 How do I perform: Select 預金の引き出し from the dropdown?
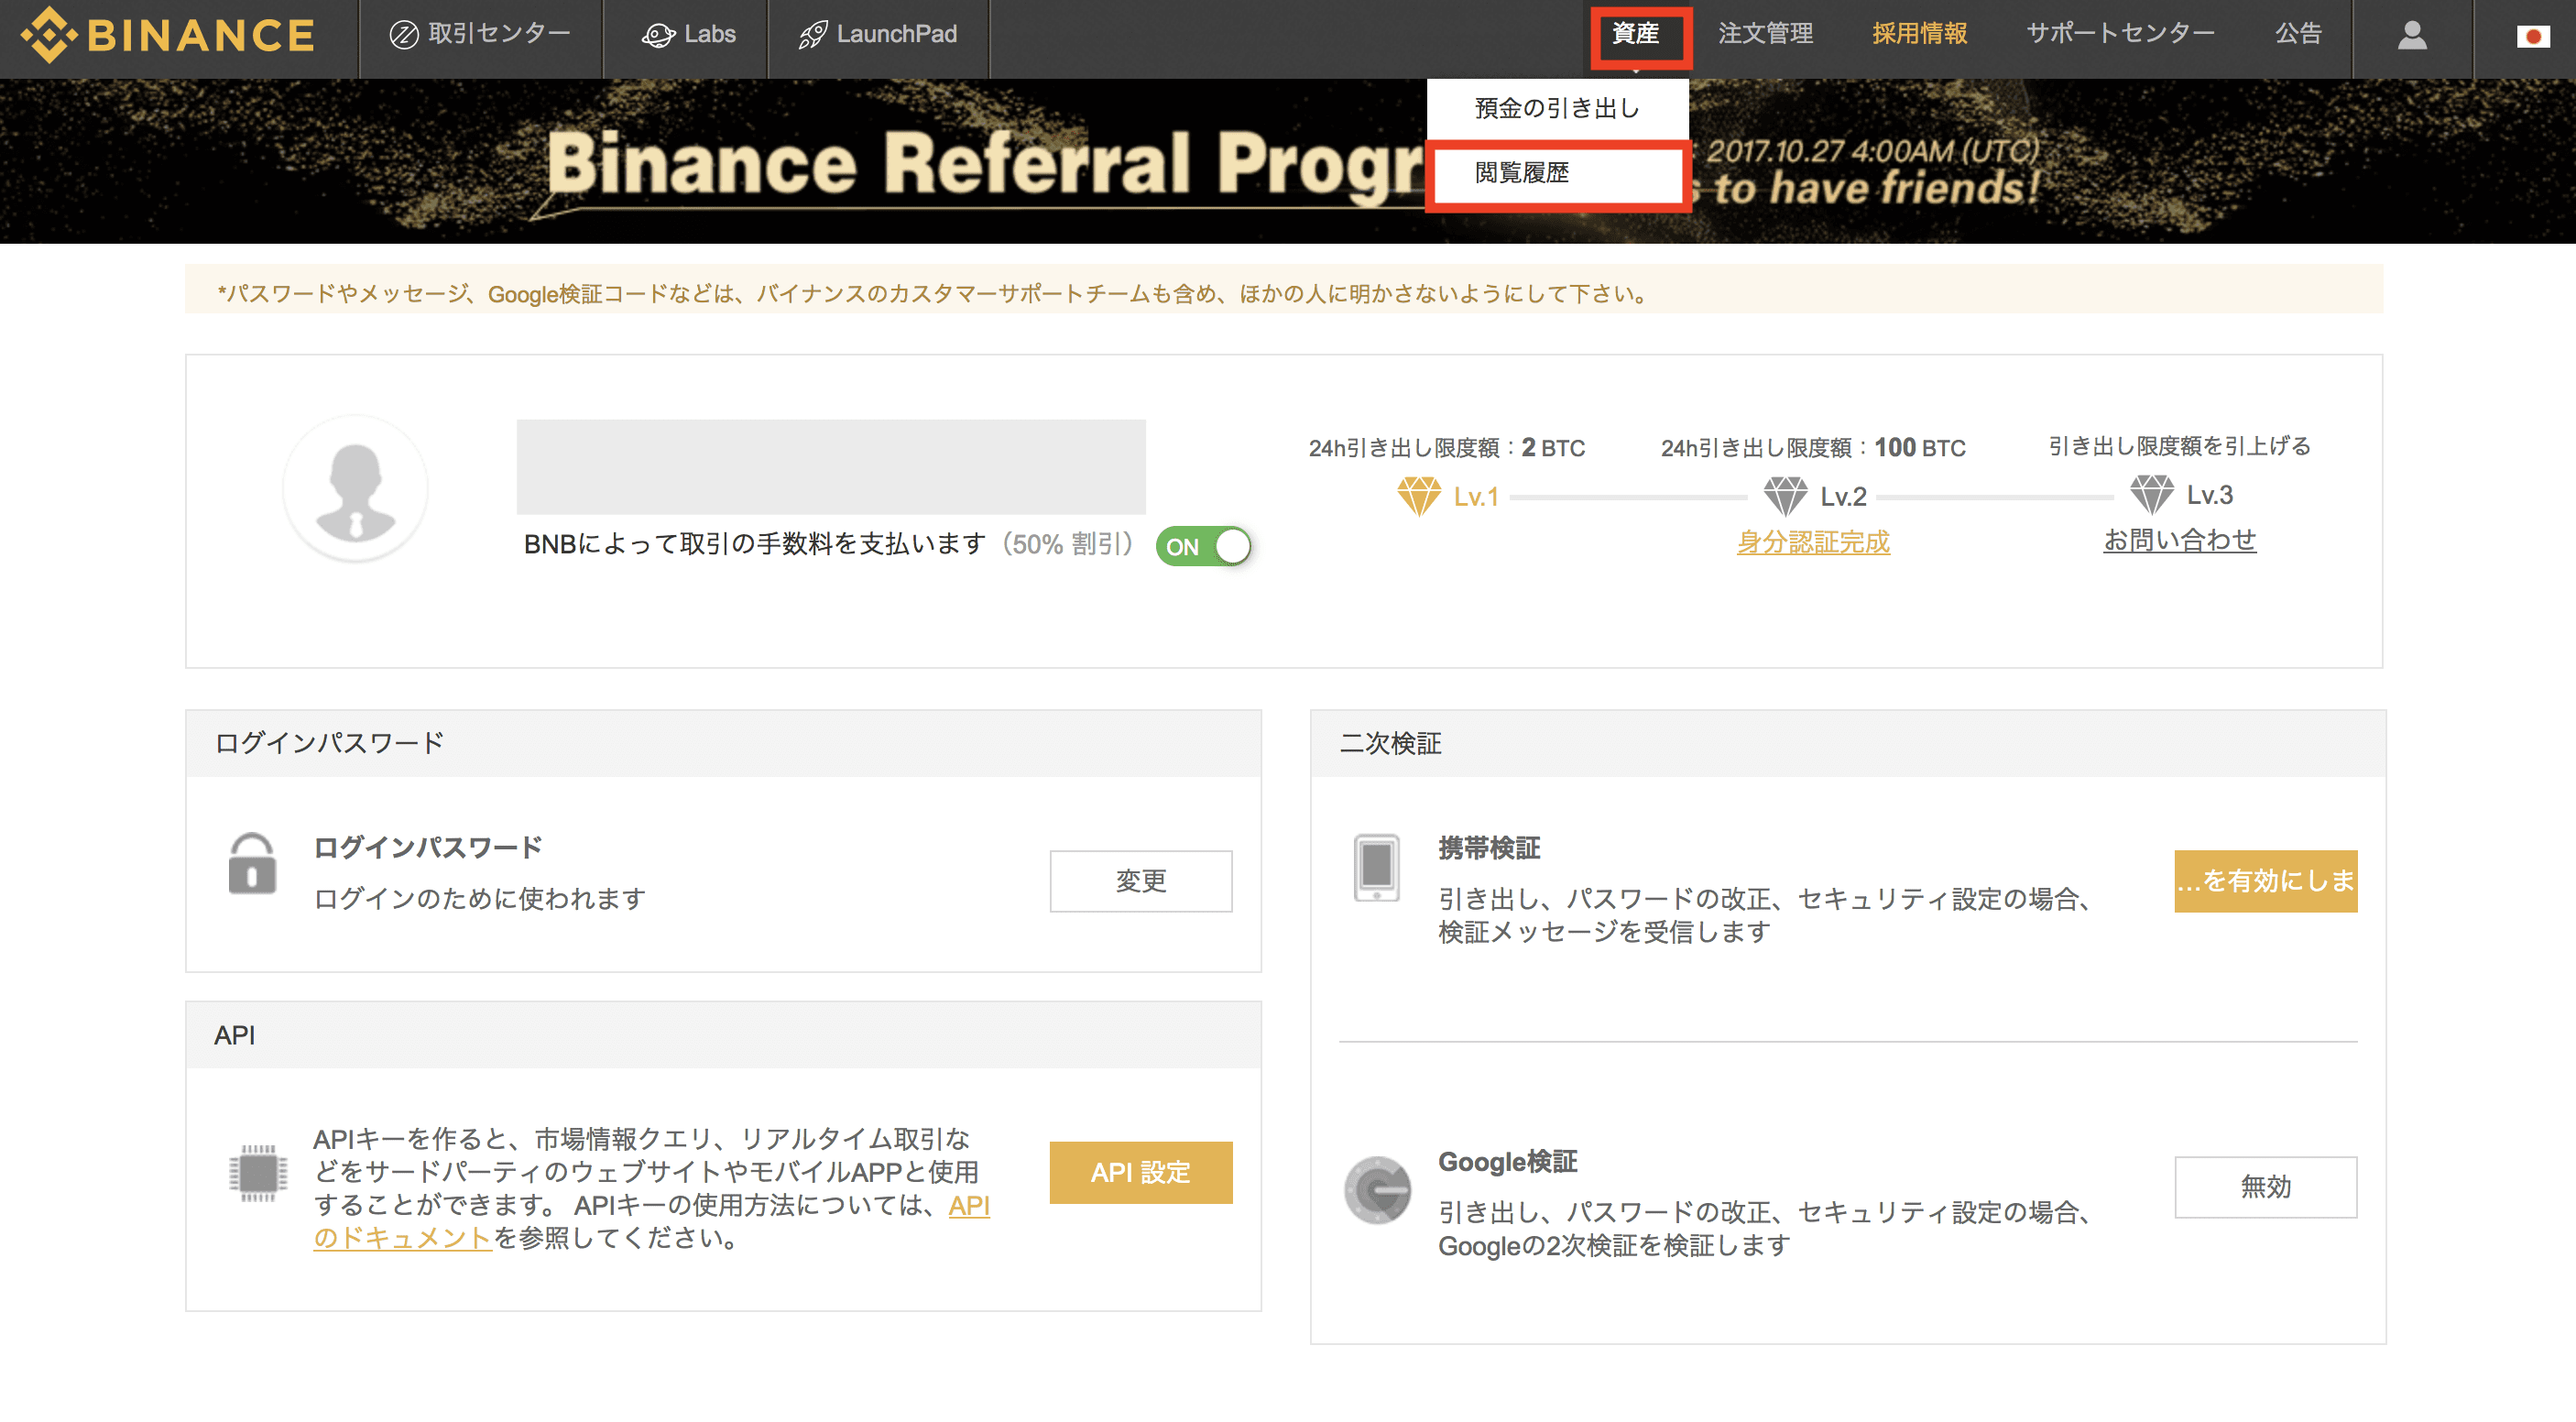1556,108
